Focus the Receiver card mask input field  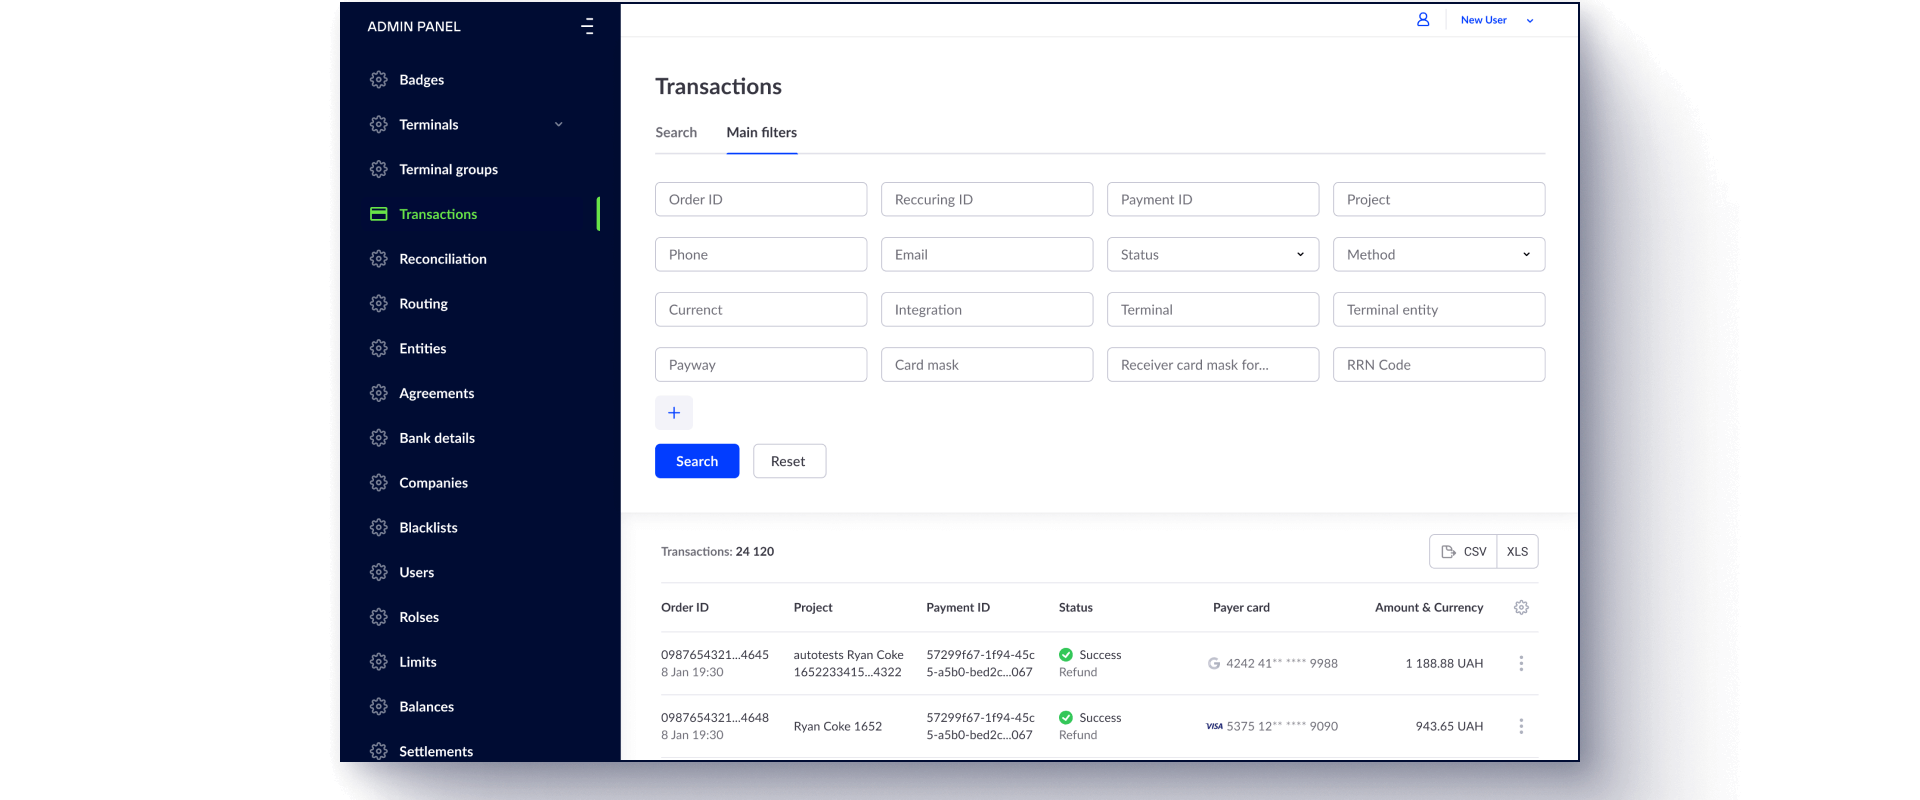1213,365
